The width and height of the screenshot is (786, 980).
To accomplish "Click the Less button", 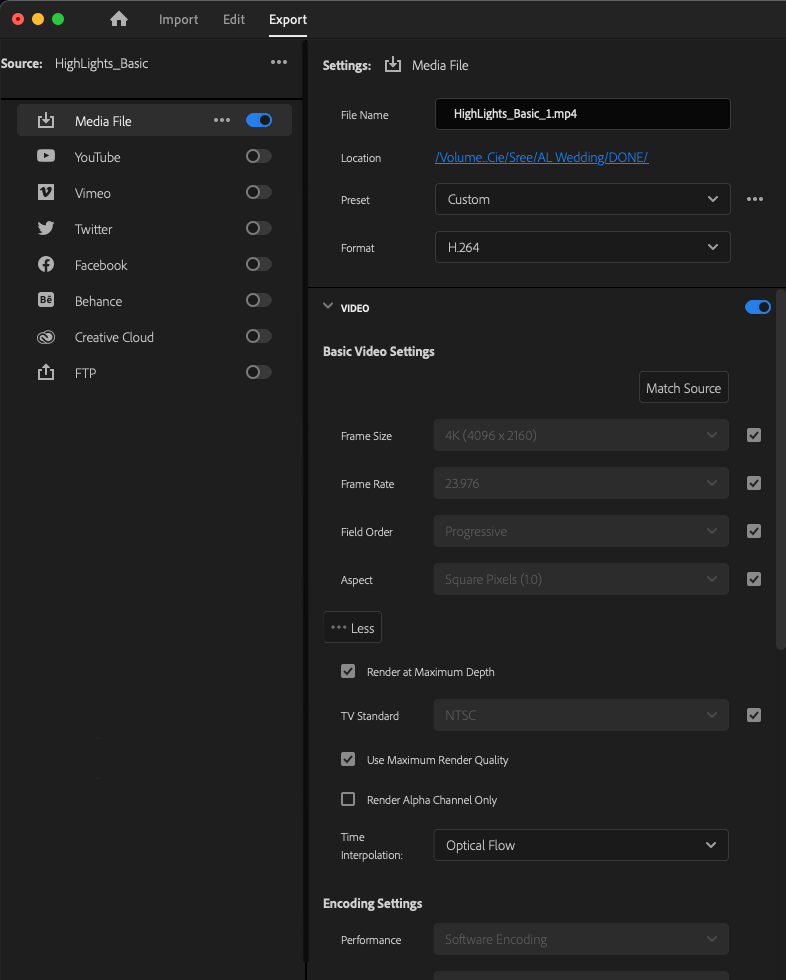I will [x=352, y=628].
